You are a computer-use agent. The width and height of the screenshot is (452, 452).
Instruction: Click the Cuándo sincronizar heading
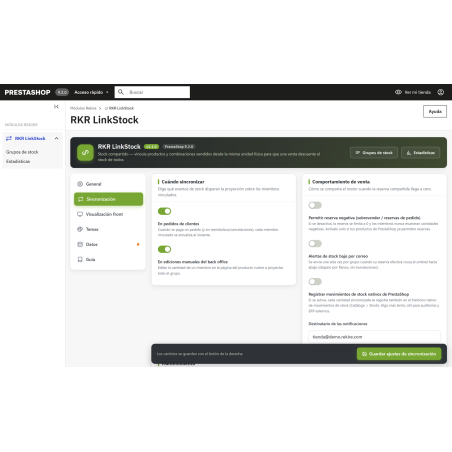(183, 182)
